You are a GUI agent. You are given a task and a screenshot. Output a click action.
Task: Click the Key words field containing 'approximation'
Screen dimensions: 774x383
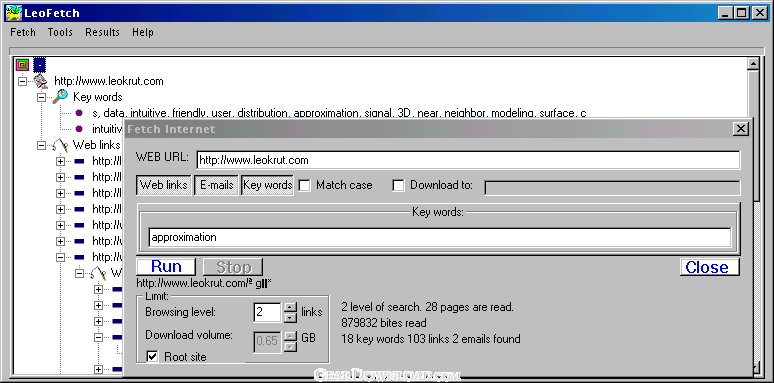[x=439, y=237]
